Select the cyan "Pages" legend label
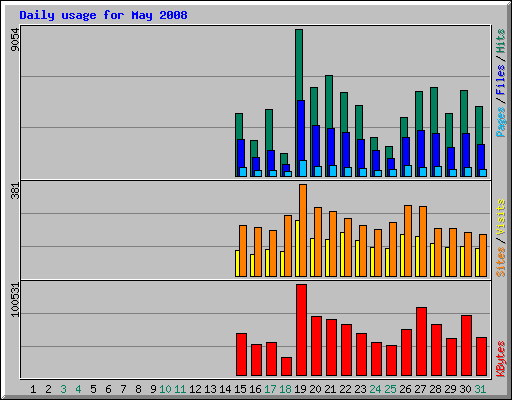Viewport: 512px width, 400px height. 501,122
